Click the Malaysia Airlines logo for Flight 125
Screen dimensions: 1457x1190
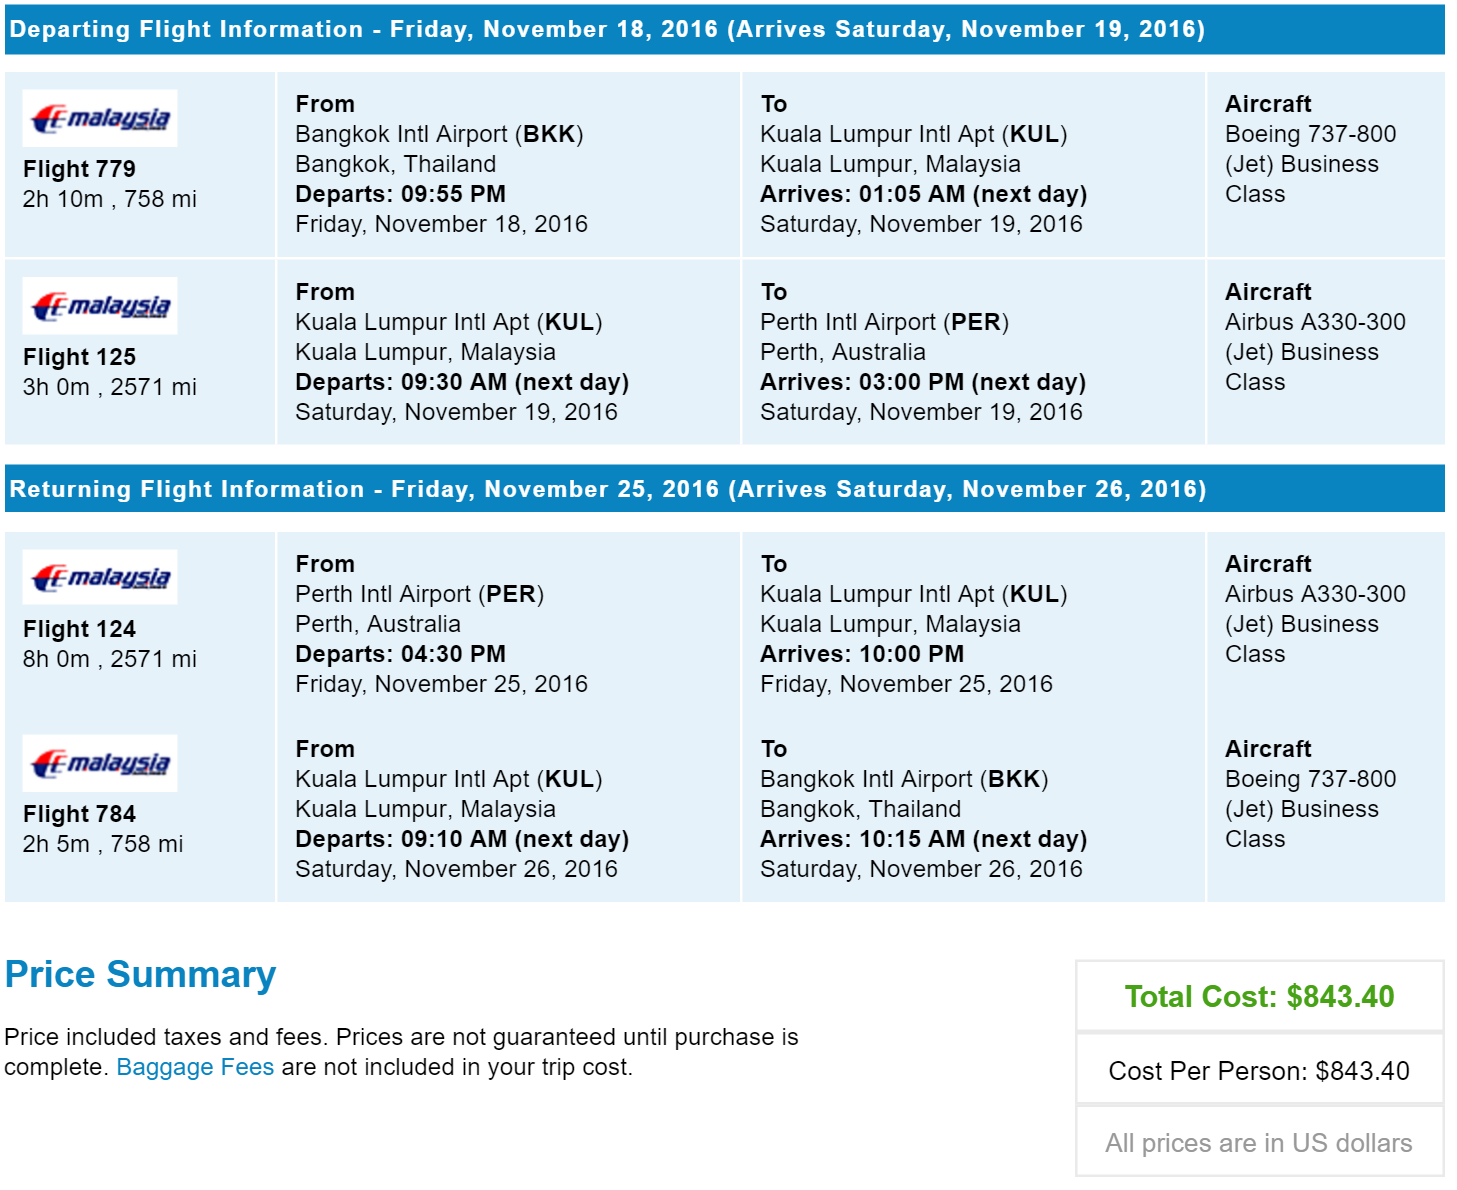pyautogui.click(x=100, y=305)
